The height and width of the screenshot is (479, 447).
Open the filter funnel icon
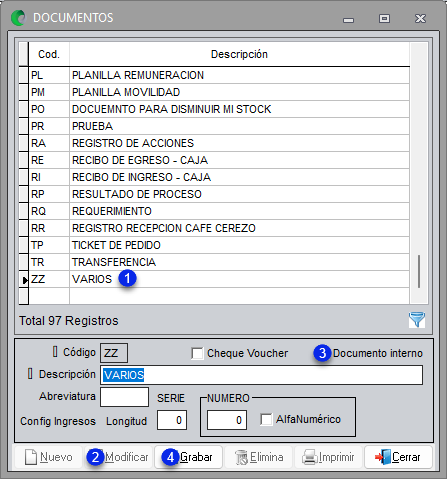(x=417, y=320)
